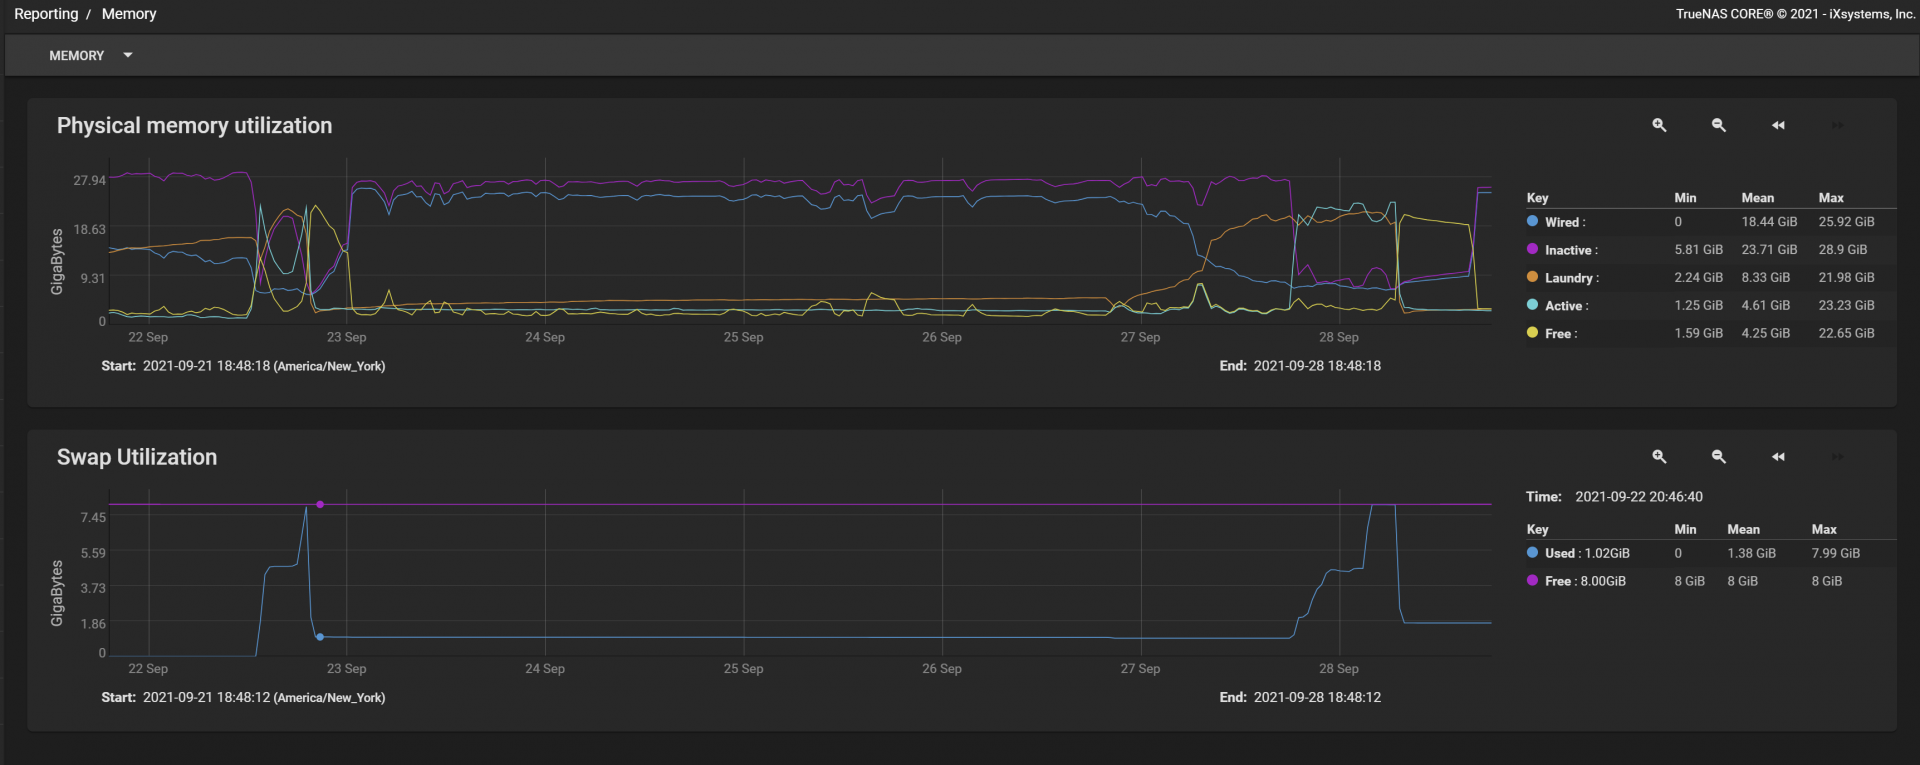Zoom in on Physical memory utilization chart
Viewport: 1920px width, 765px height.
pos(1659,125)
